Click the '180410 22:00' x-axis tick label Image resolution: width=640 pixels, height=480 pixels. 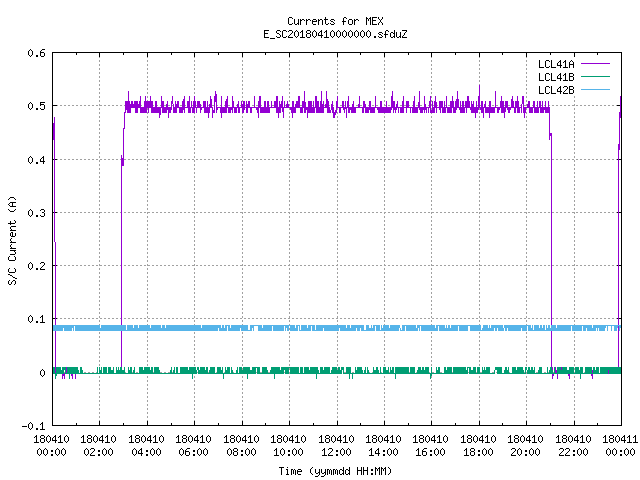click(574, 446)
